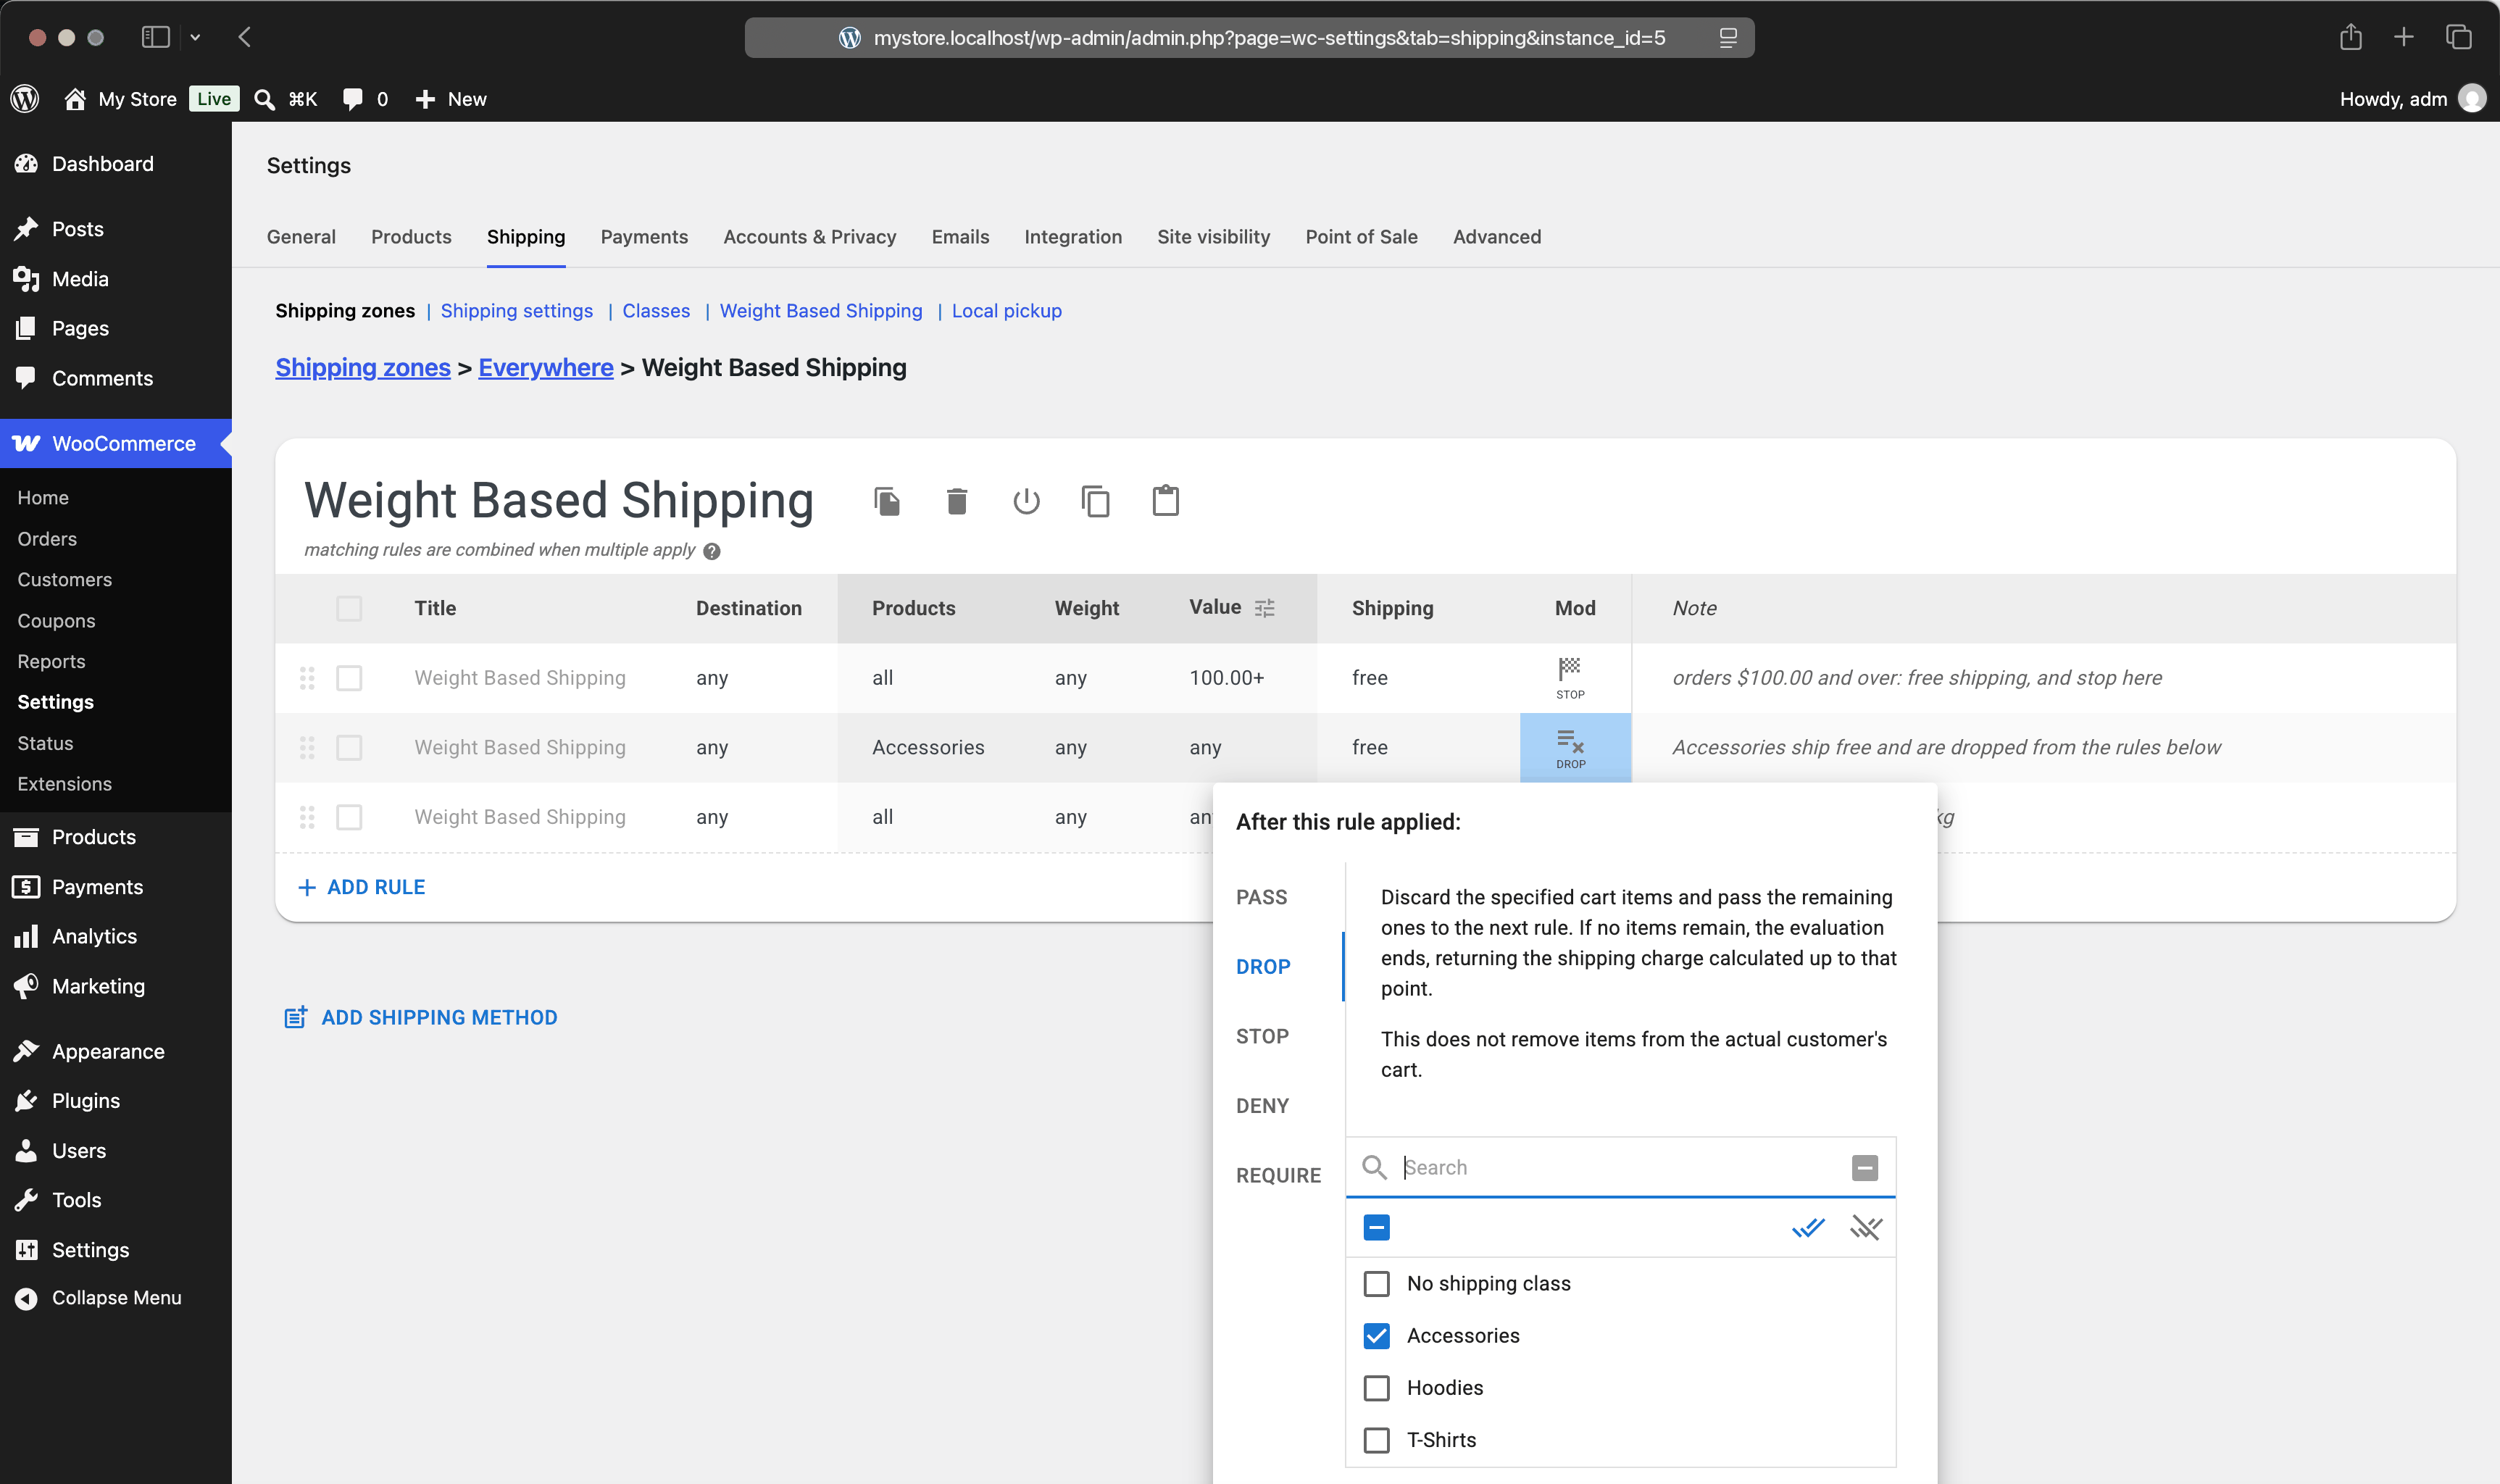Follow the Everywhere breadcrumb link
2500x1484 pixels.
[x=546, y=368]
